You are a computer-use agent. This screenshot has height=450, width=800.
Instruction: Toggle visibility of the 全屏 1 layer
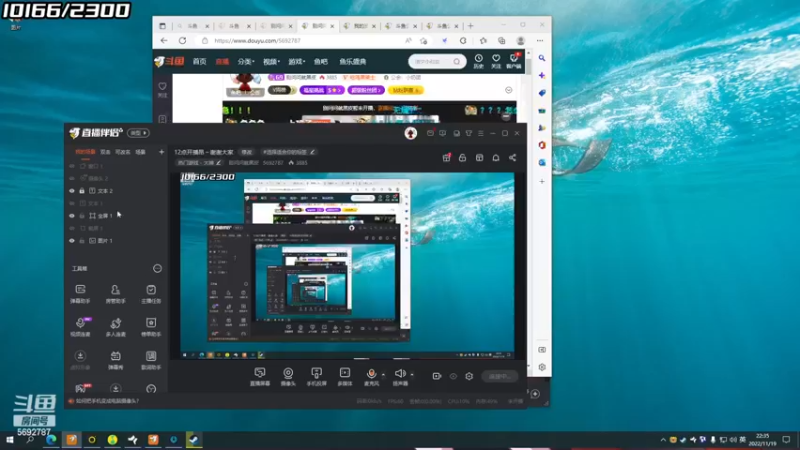coord(72,216)
